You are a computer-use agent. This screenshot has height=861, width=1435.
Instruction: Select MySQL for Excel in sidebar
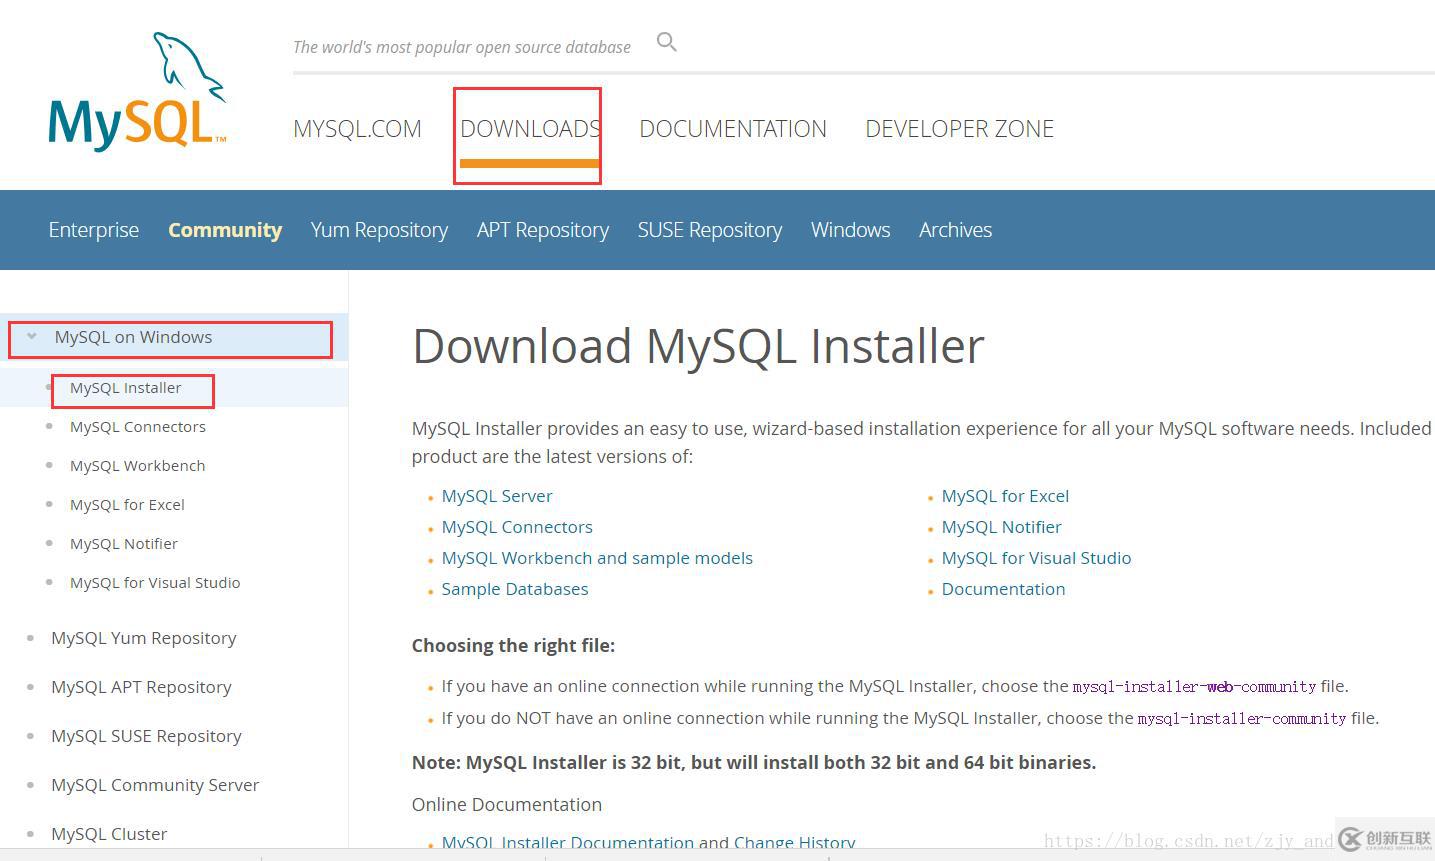click(127, 505)
